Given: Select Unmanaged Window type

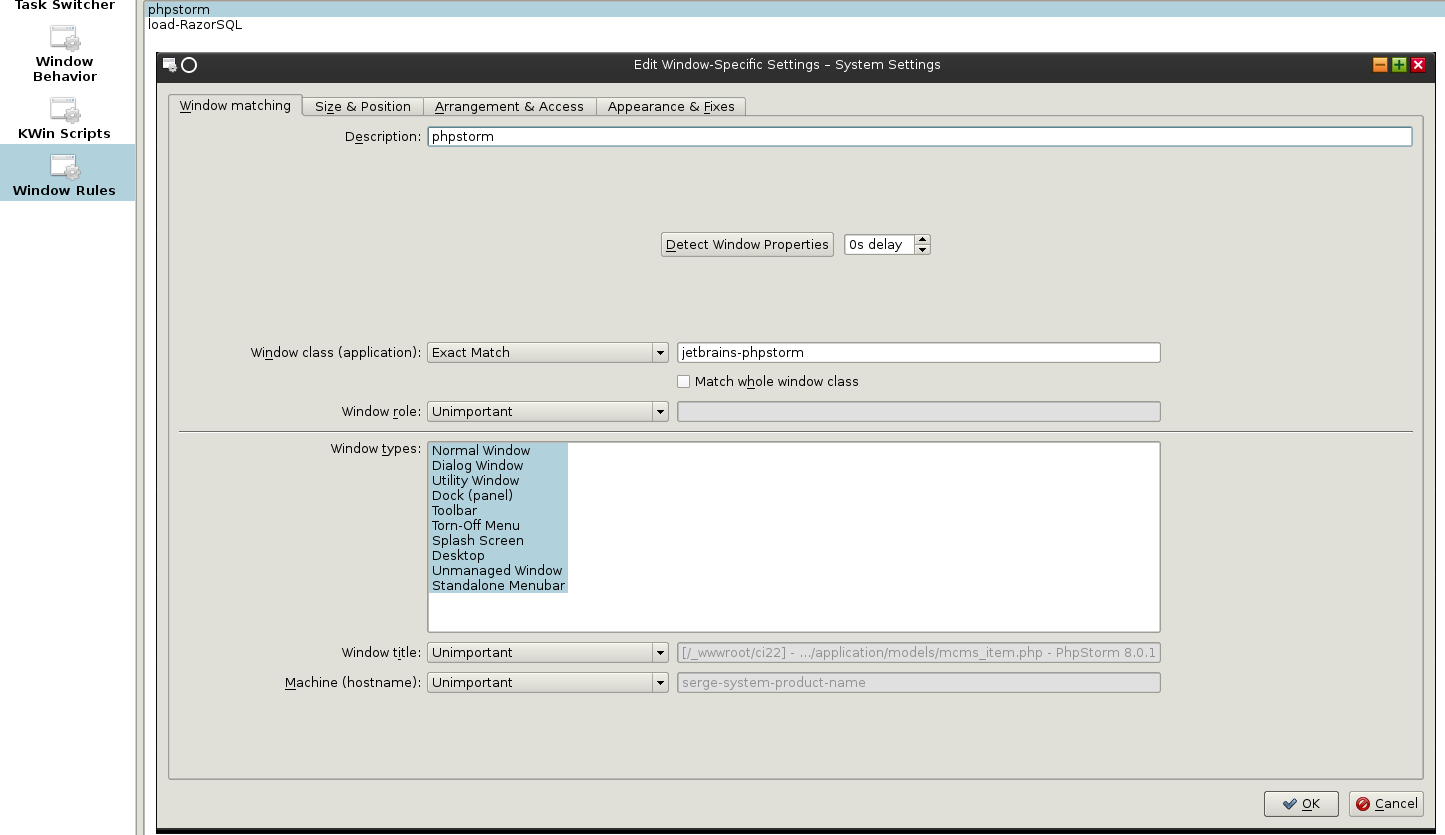Looking at the screenshot, I should [x=497, y=570].
